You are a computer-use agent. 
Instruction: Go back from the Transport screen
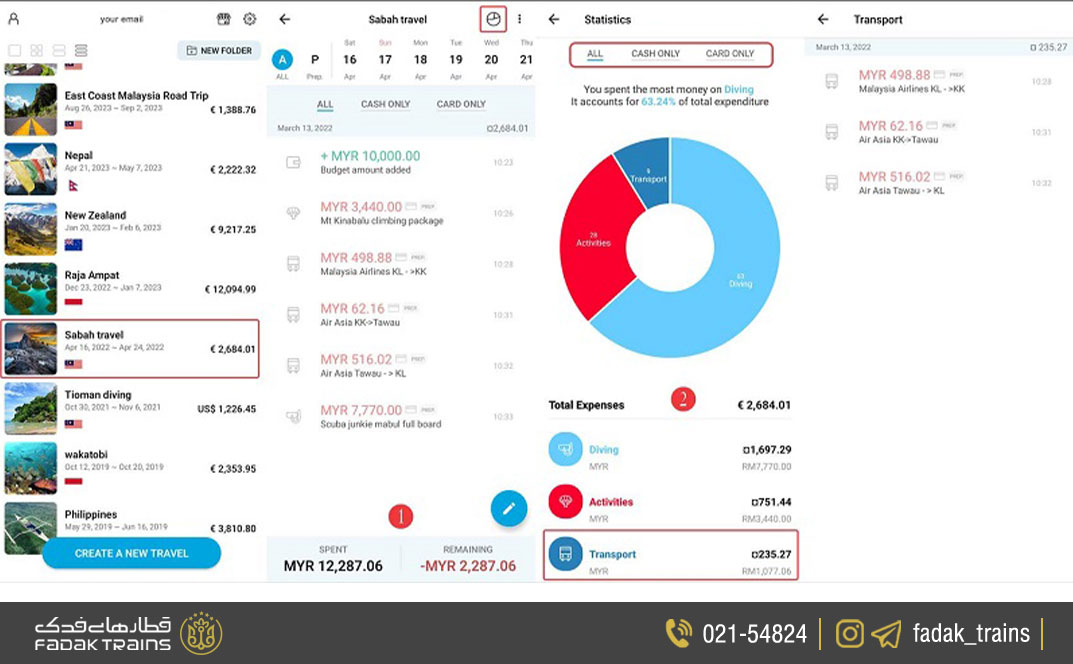(x=823, y=19)
